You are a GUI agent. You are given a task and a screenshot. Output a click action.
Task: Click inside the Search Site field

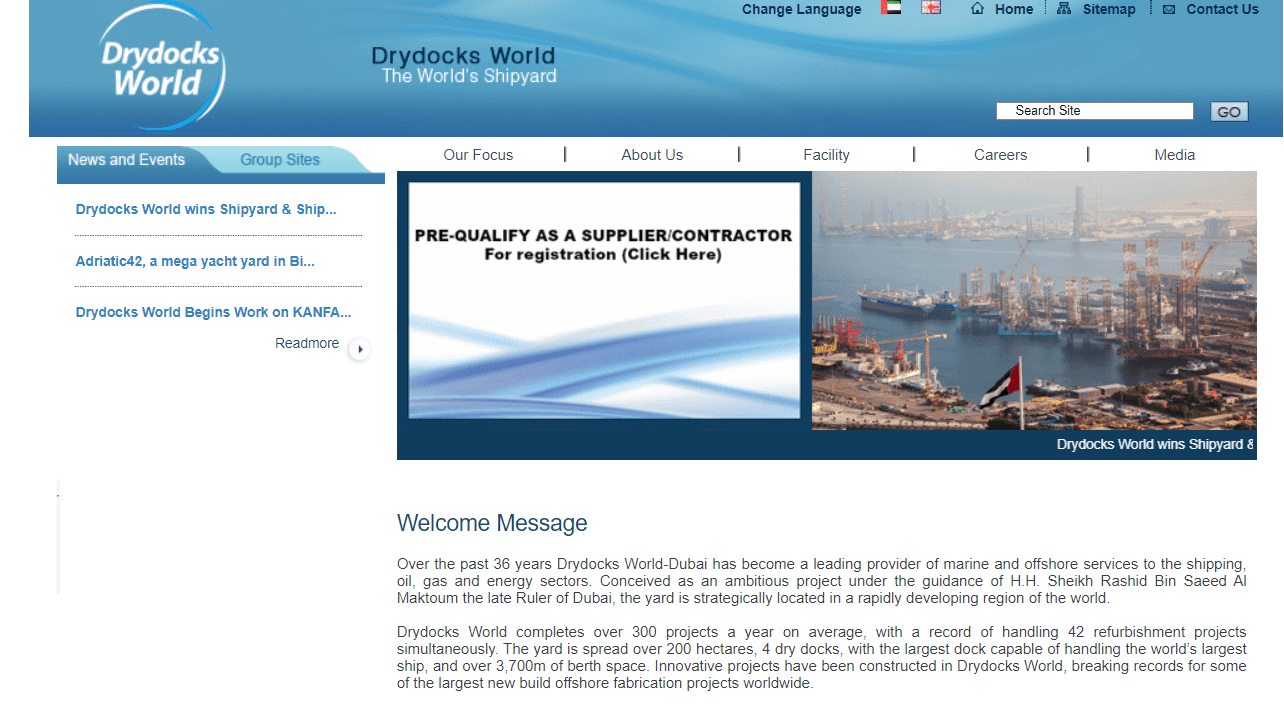pos(1095,111)
